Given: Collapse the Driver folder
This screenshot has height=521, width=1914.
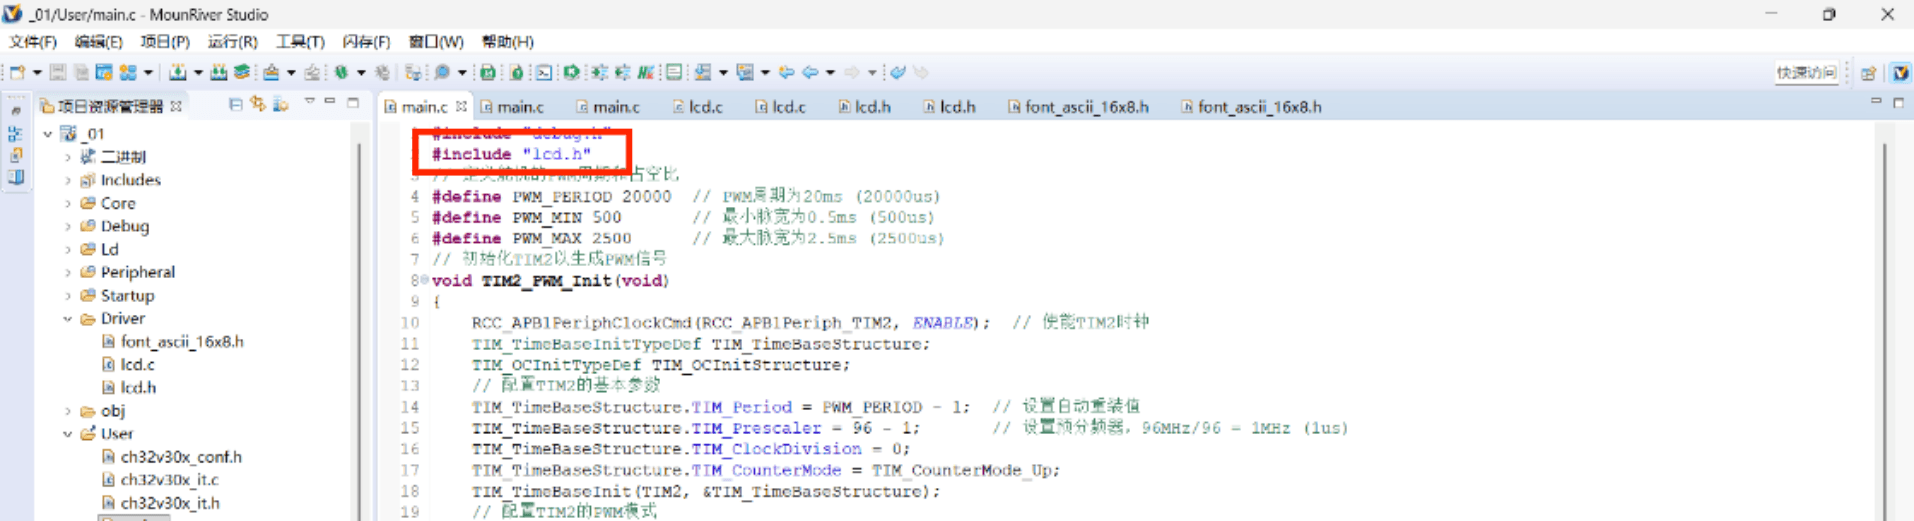Looking at the screenshot, I should point(68,319).
